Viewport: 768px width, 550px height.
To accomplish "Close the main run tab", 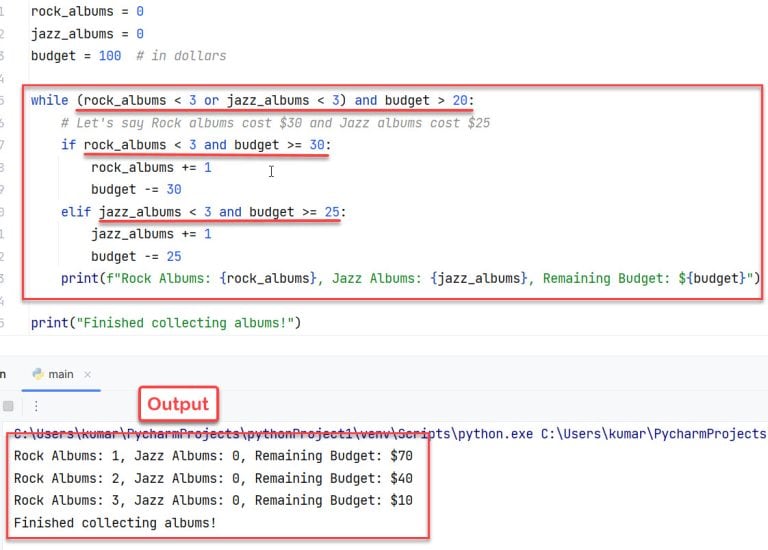I will pos(88,375).
